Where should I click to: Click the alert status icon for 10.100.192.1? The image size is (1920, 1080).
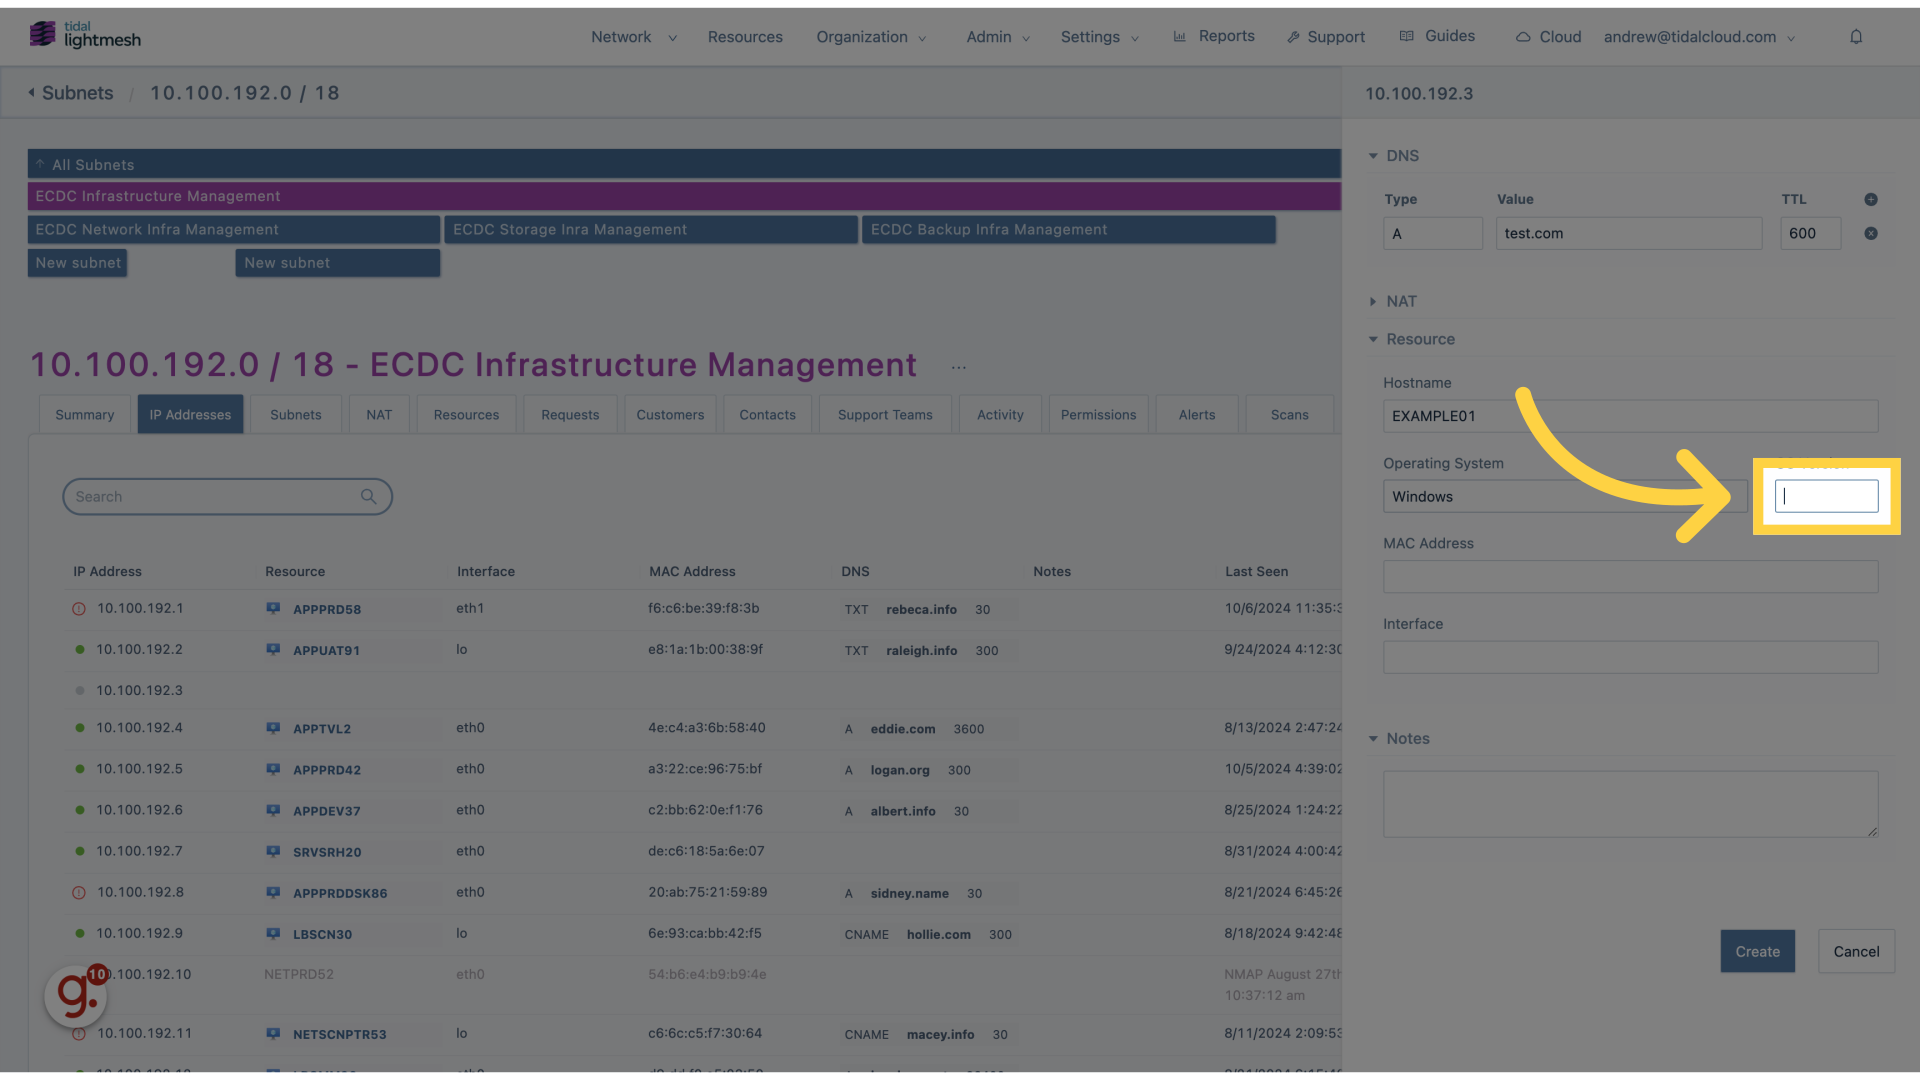[79, 608]
